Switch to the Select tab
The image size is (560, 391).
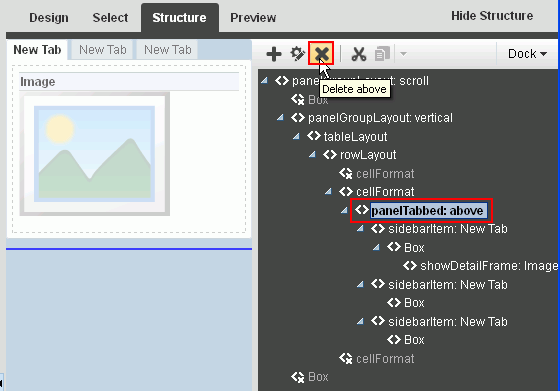pyautogui.click(x=110, y=17)
